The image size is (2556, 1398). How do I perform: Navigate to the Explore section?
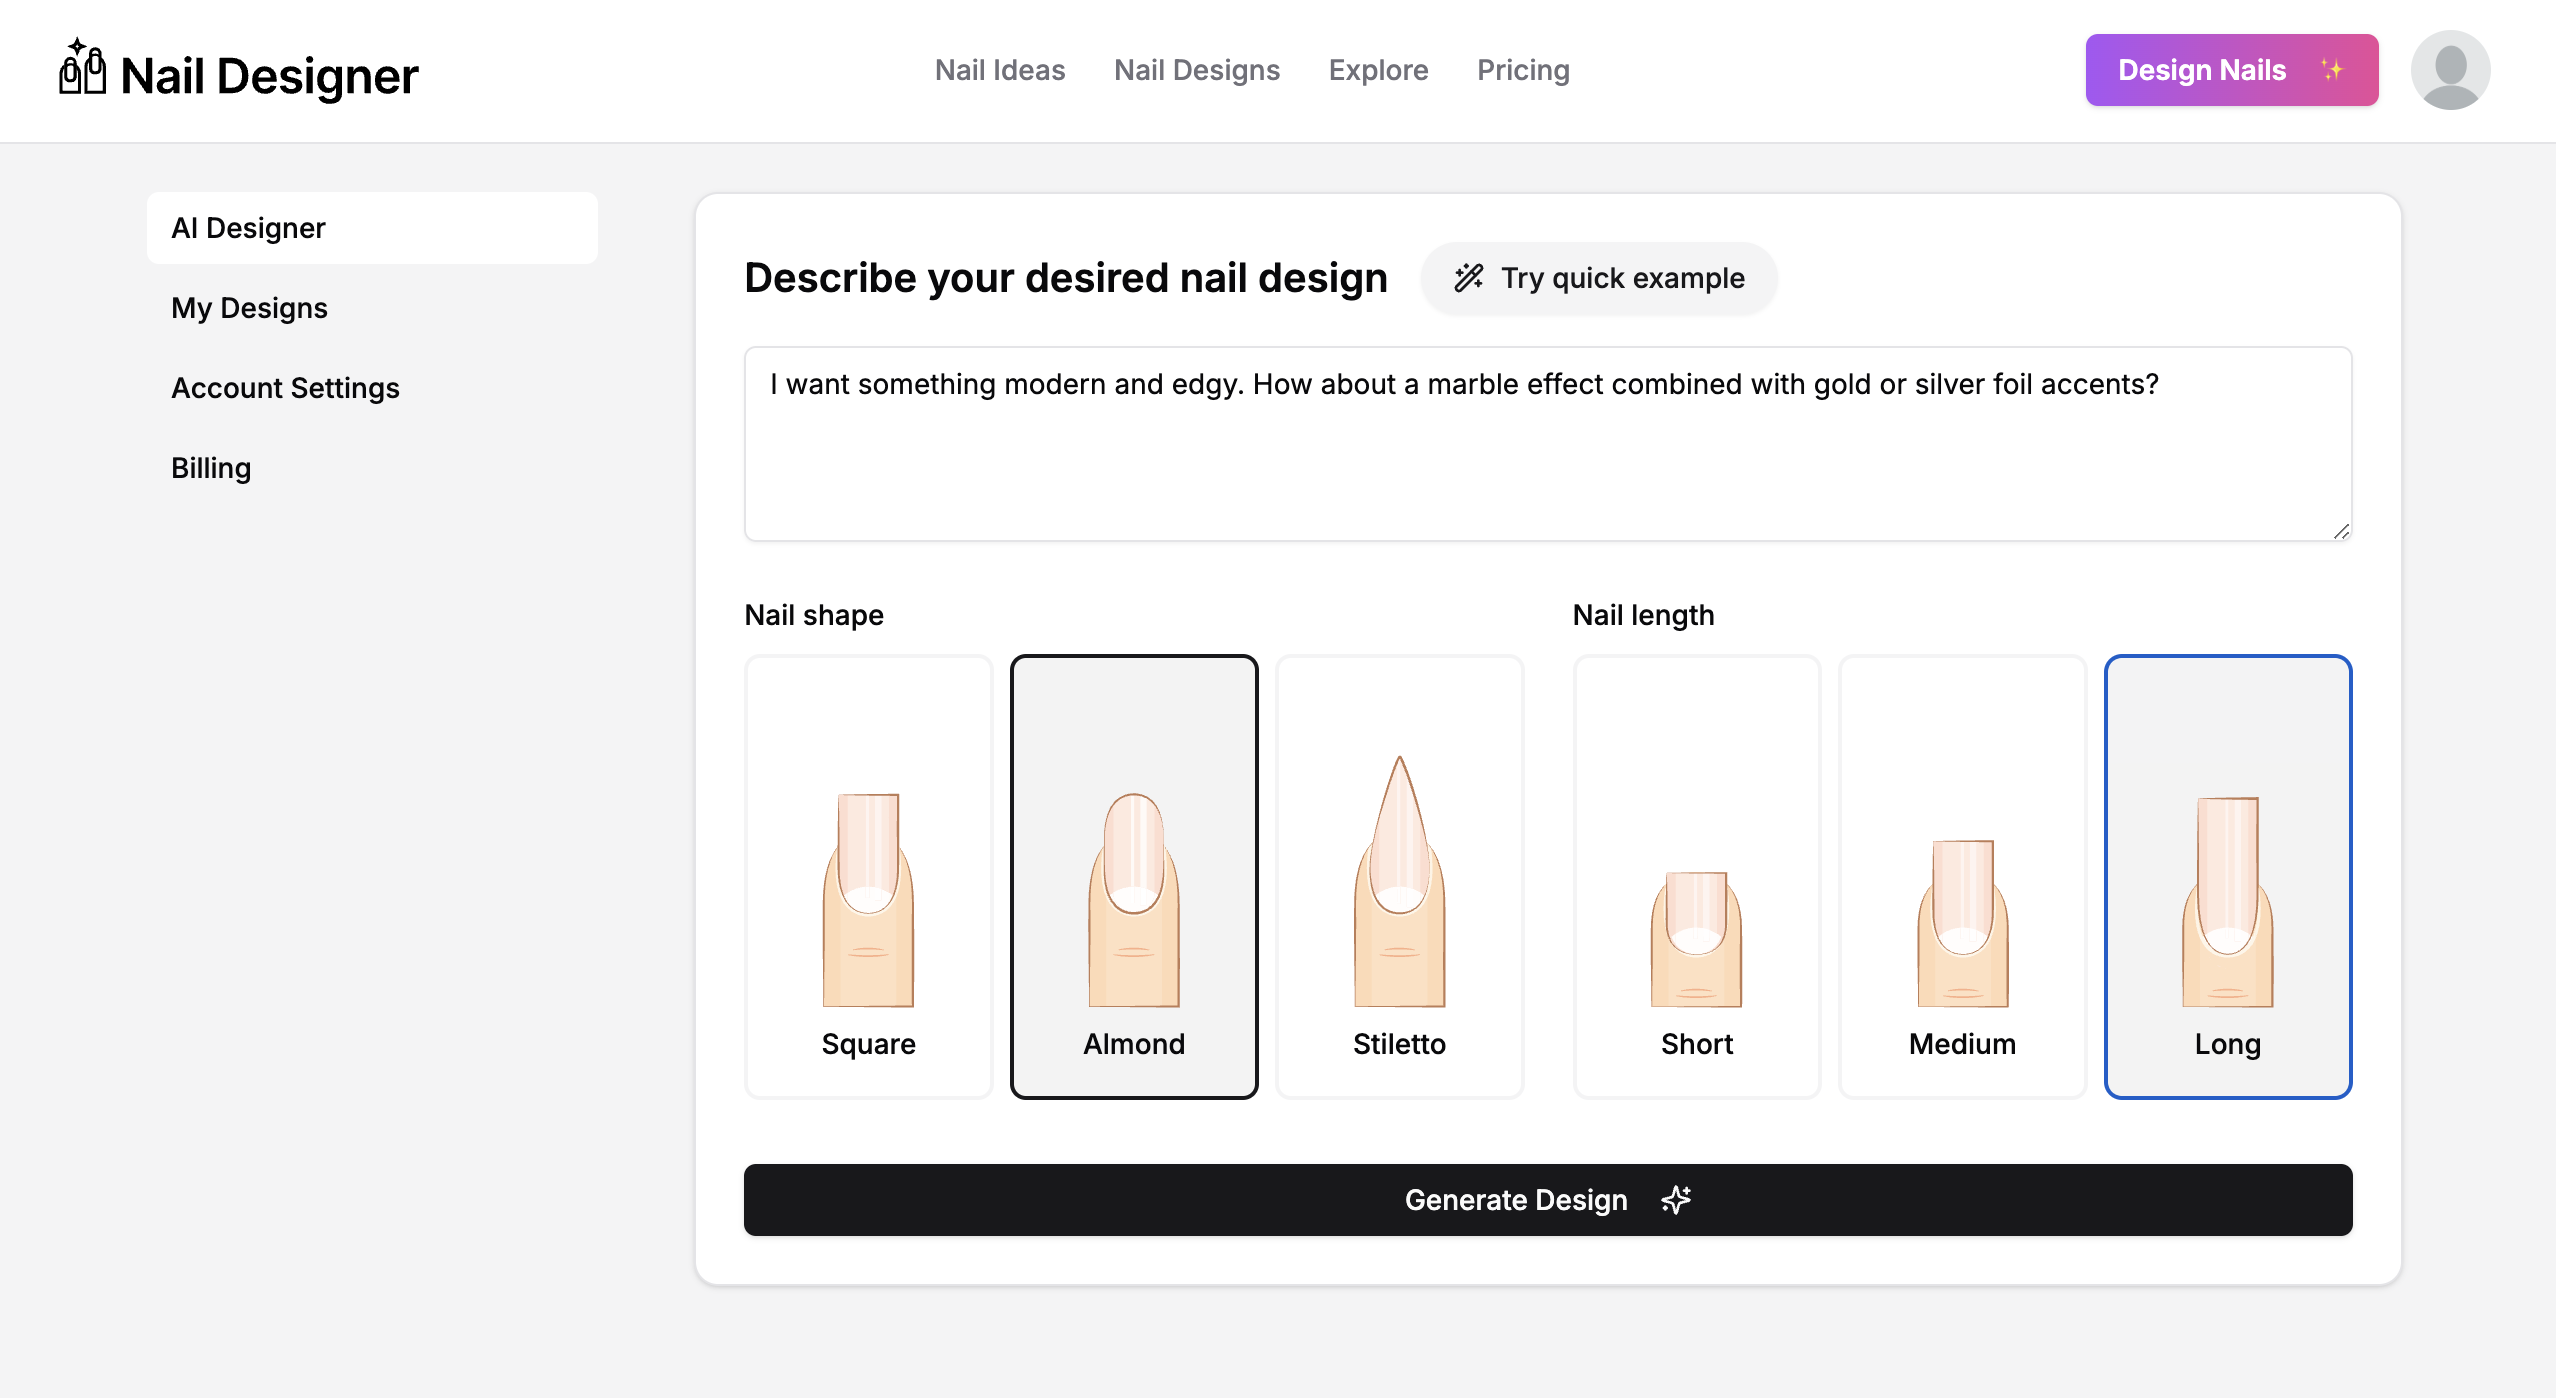(x=1379, y=71)
